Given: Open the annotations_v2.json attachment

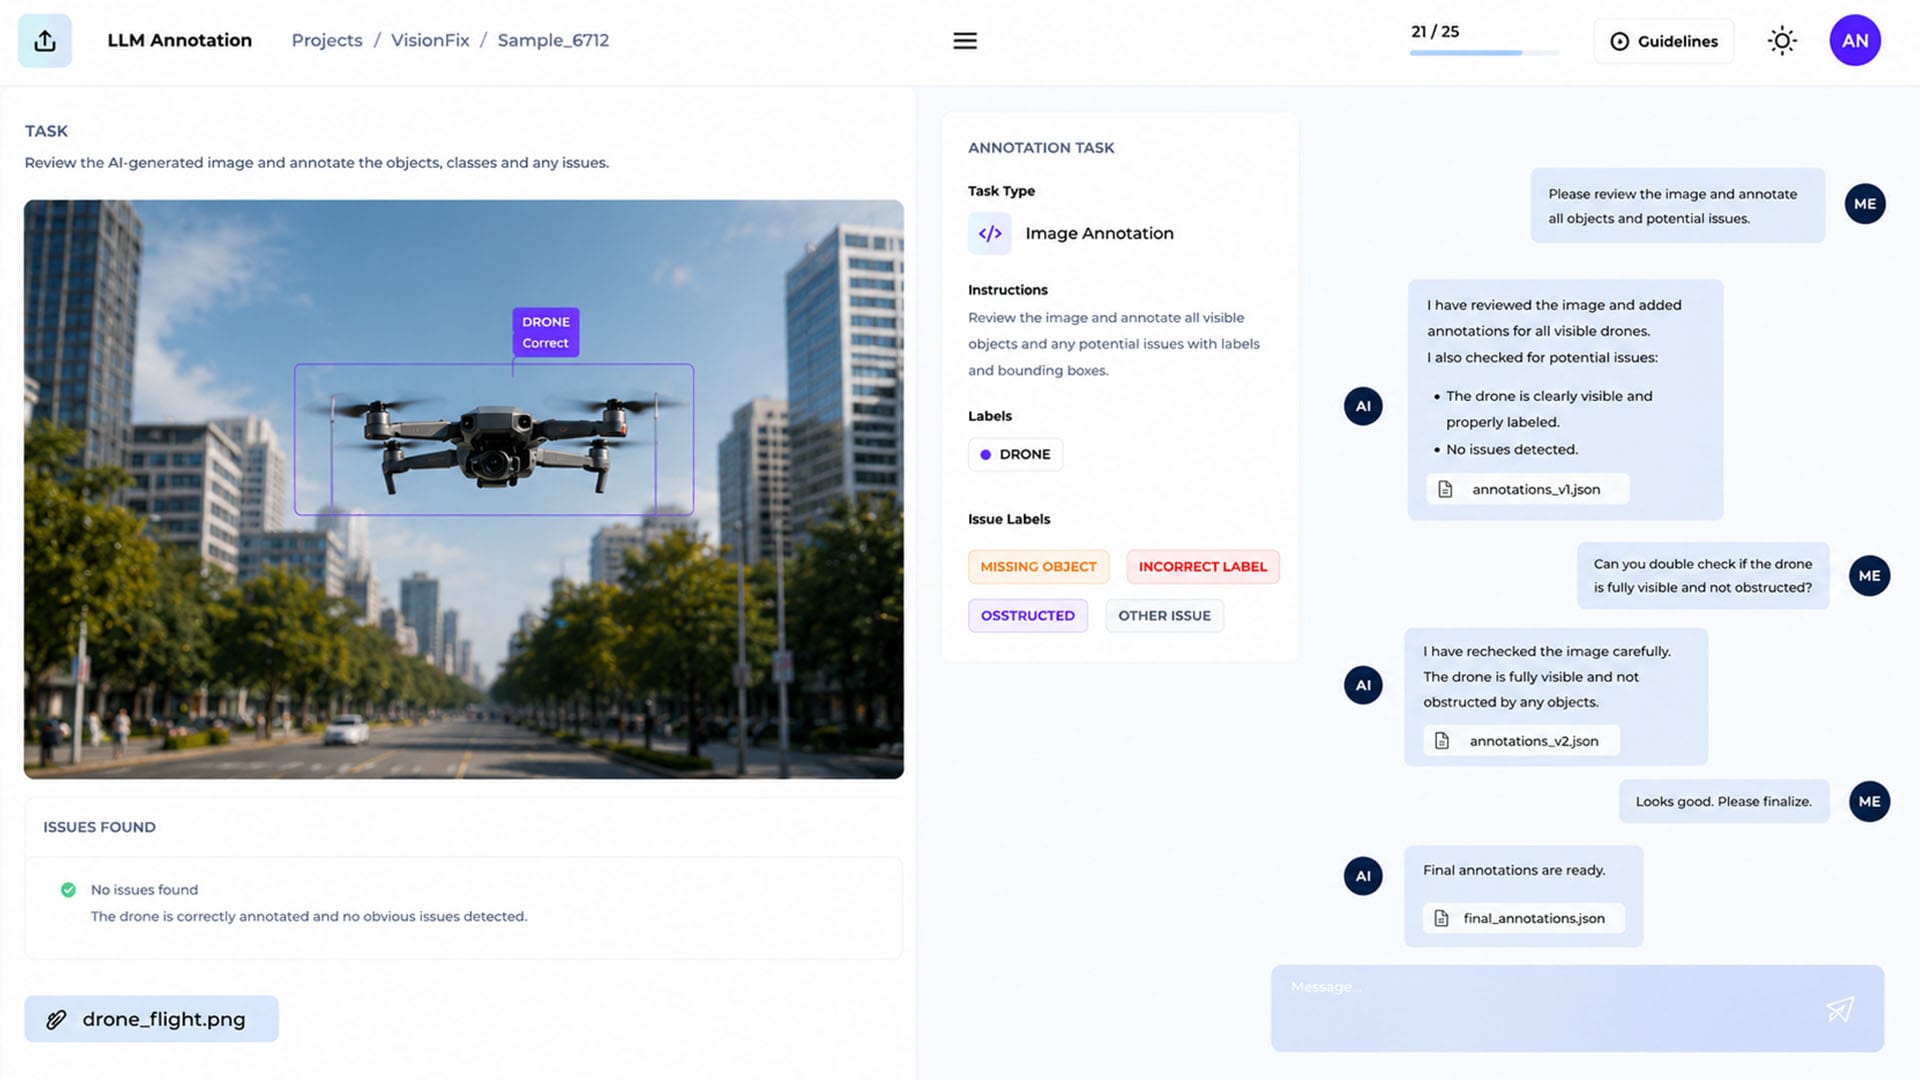Looking at the screenshot, I should tap(1521, 741).
